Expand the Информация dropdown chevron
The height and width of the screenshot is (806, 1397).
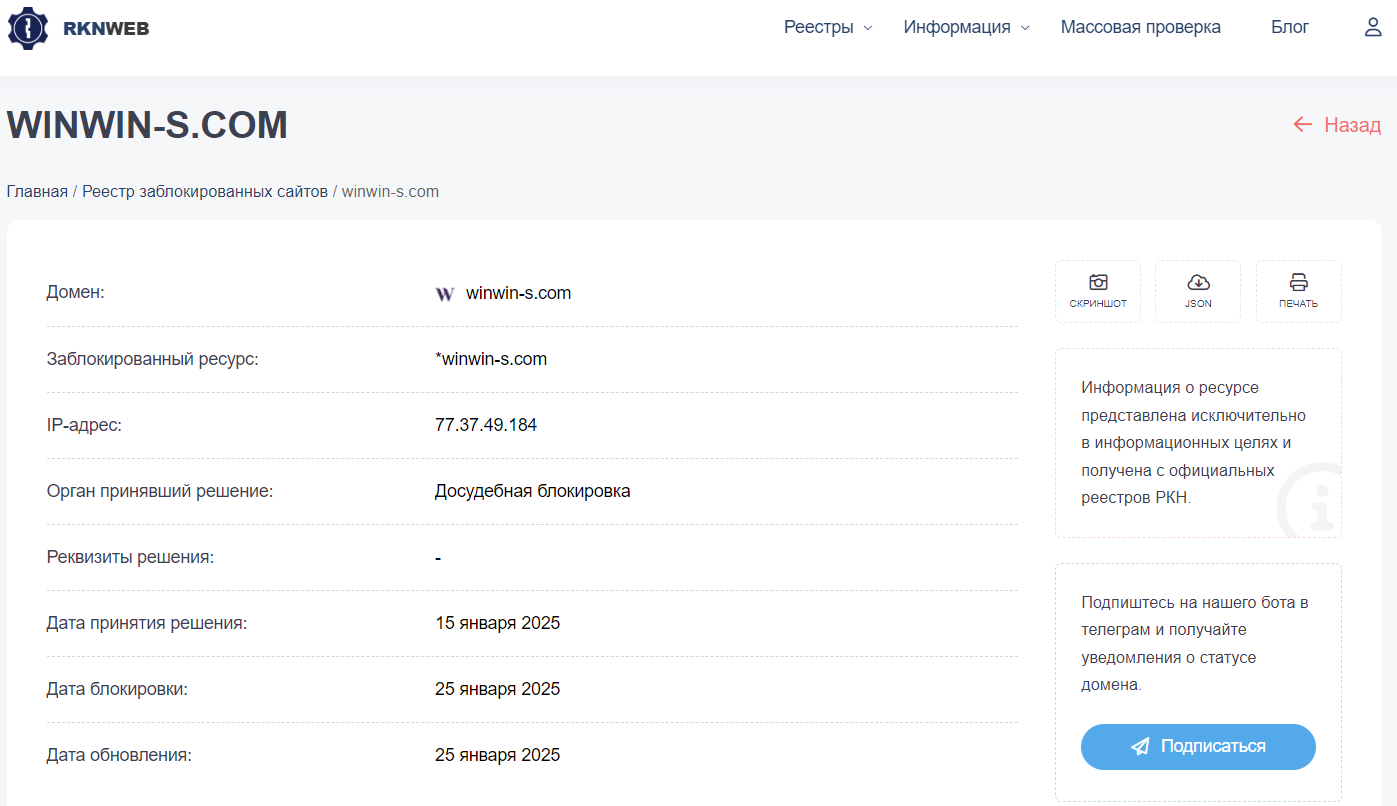[1025, 28]
